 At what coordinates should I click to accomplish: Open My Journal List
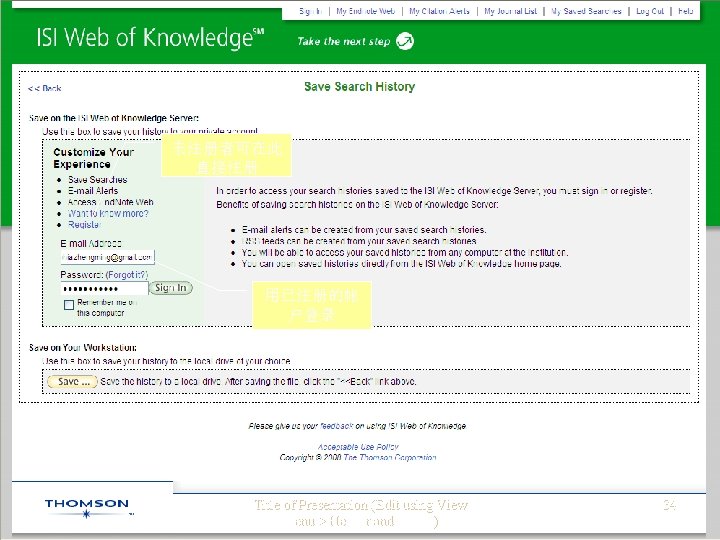click(x=510, y=11)
